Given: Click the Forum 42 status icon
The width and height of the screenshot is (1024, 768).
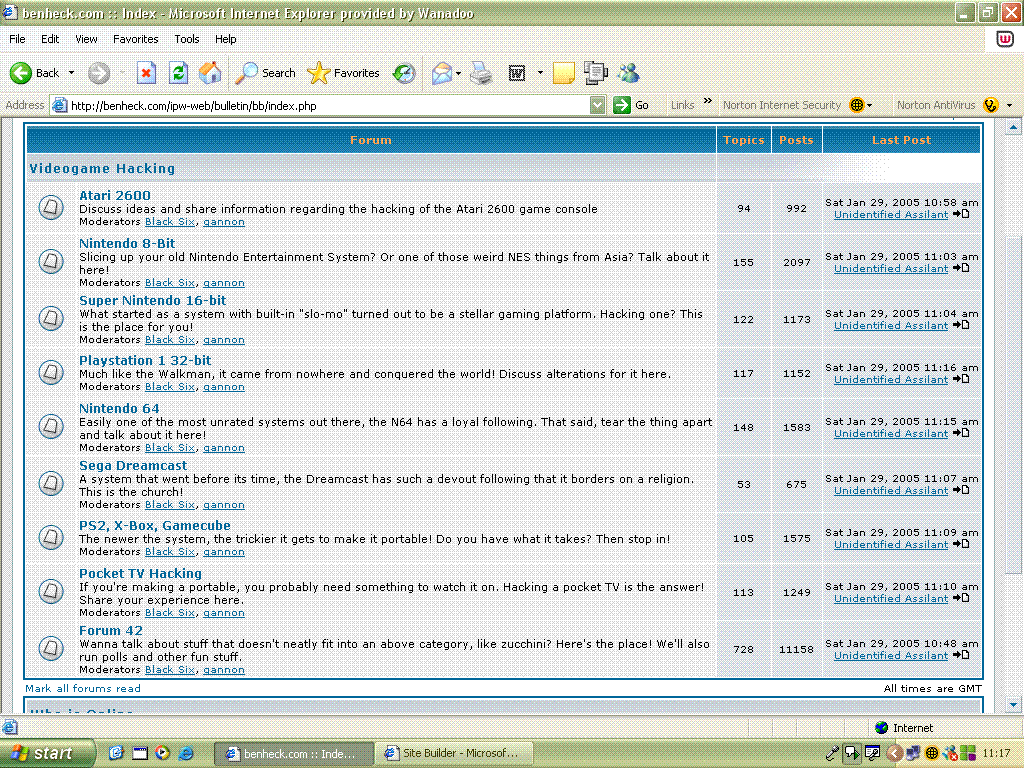Looking at the screenshot, I should (x=50, y=648).
